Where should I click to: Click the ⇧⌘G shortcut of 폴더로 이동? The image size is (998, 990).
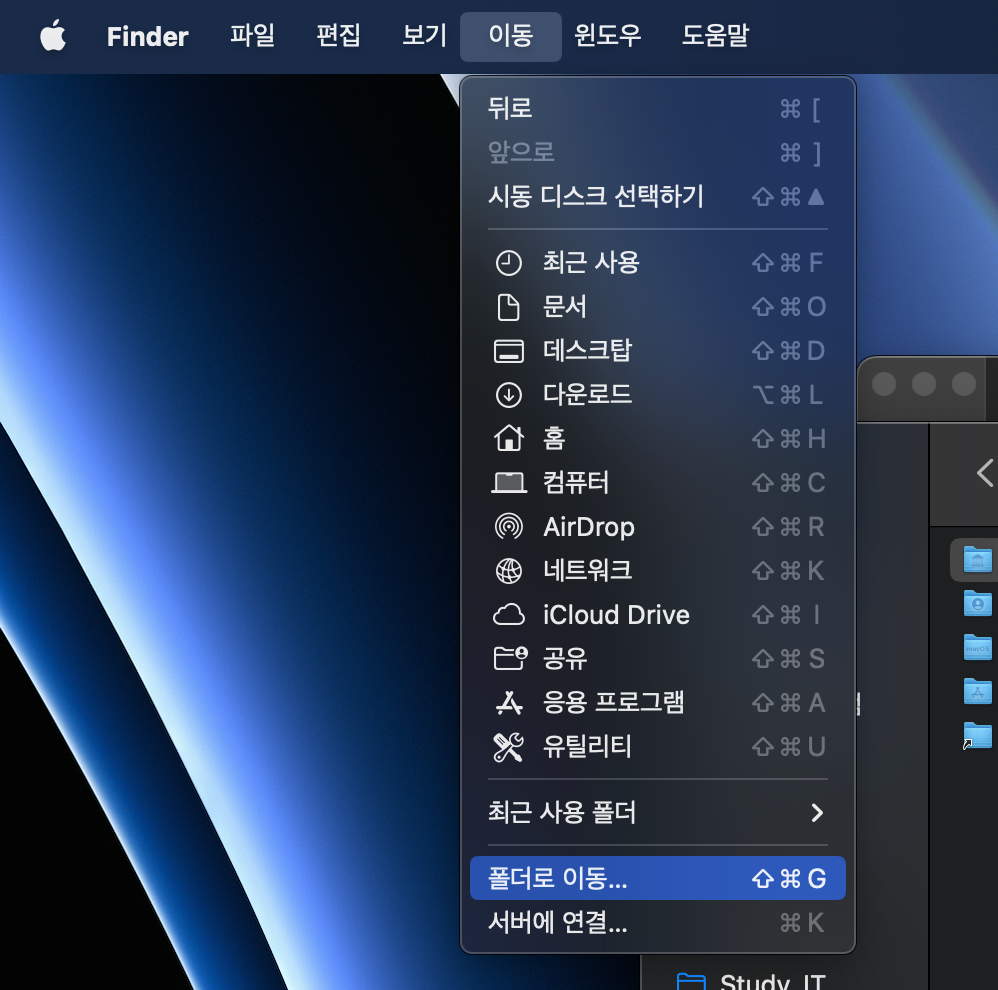click(789, 879)
